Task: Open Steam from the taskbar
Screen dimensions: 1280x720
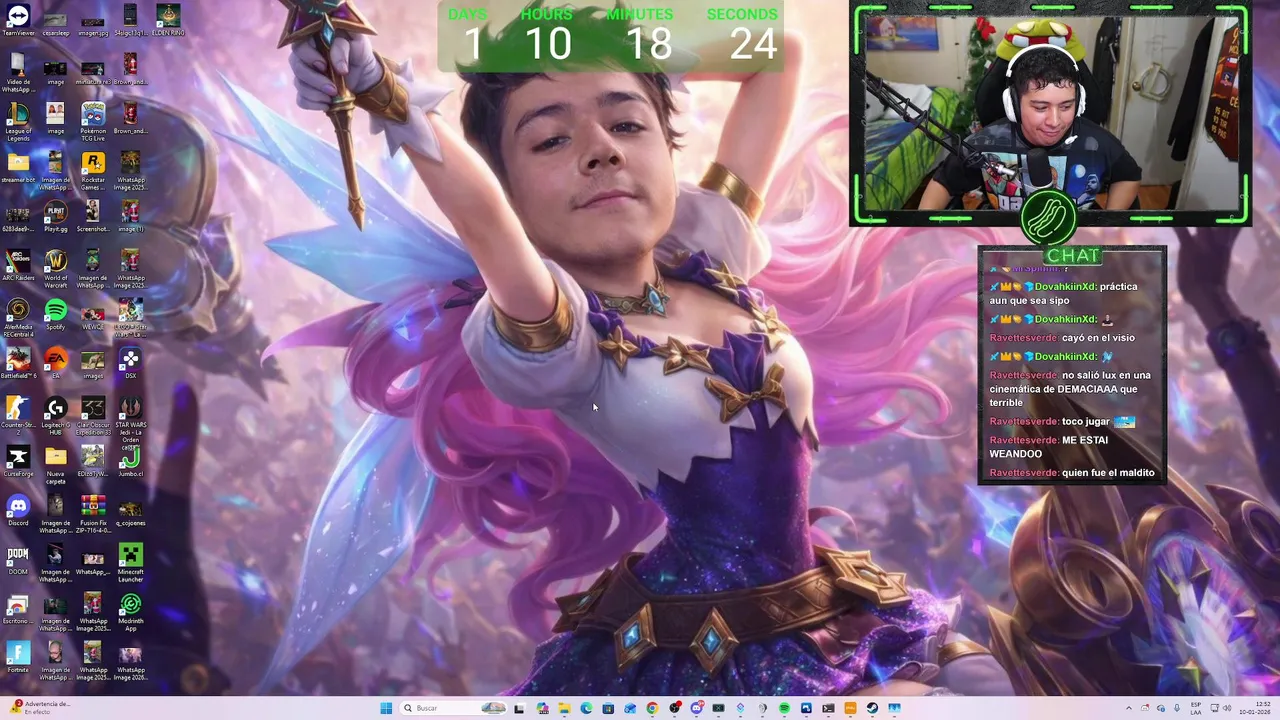Action: point(872,708)
